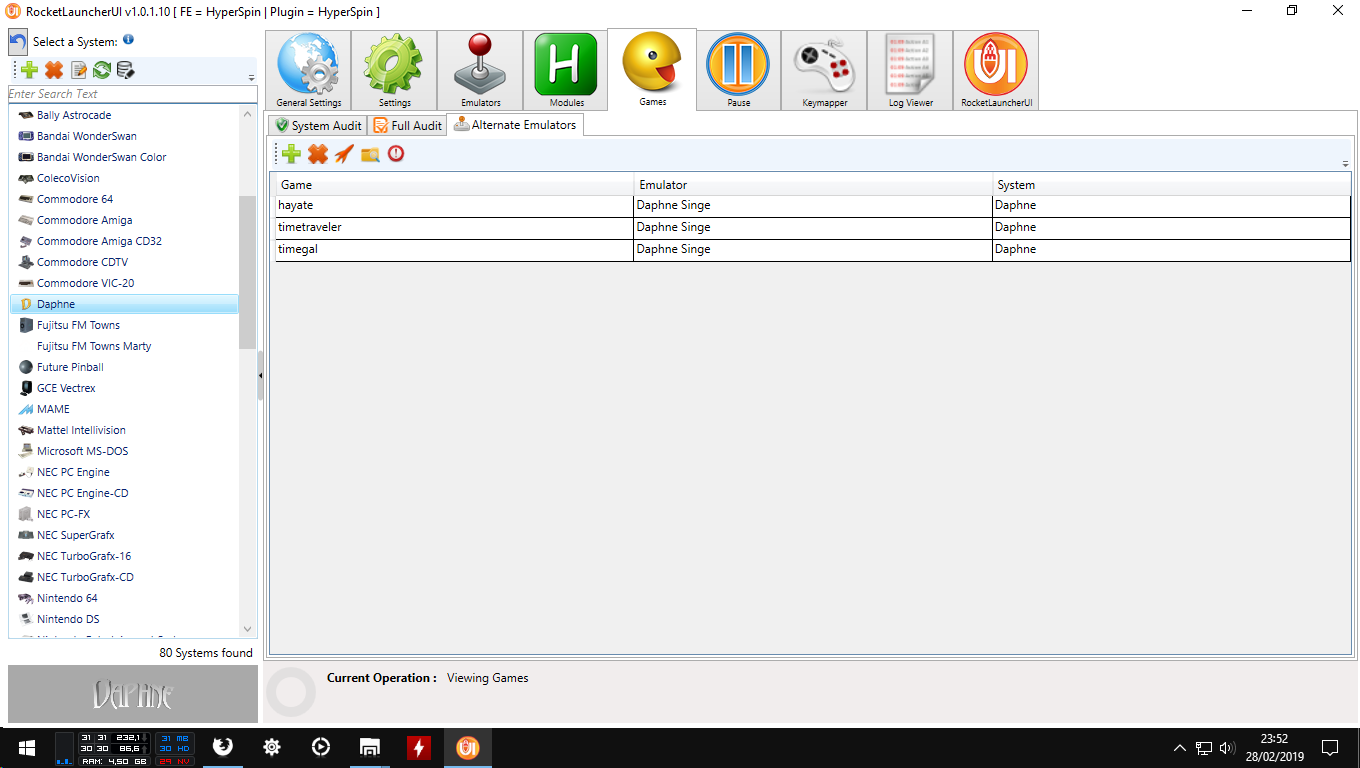The width and height of the screenshot is (1360, 768).
Task: Click the green plus icon in games toolbar
Action: click(x=291, y=154)
